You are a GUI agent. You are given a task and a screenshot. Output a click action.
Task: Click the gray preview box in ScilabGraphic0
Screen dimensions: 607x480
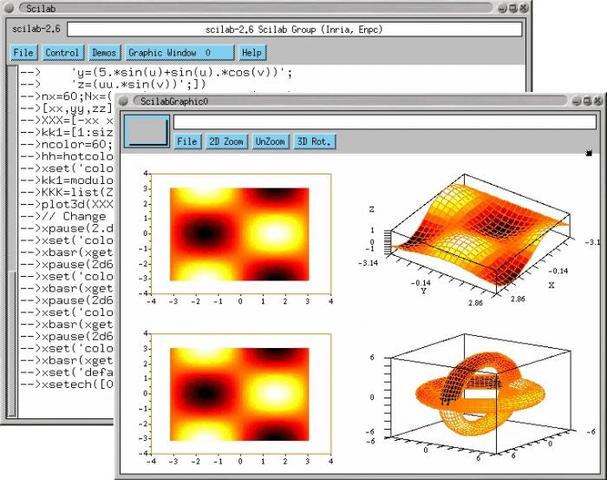[147, 131]
